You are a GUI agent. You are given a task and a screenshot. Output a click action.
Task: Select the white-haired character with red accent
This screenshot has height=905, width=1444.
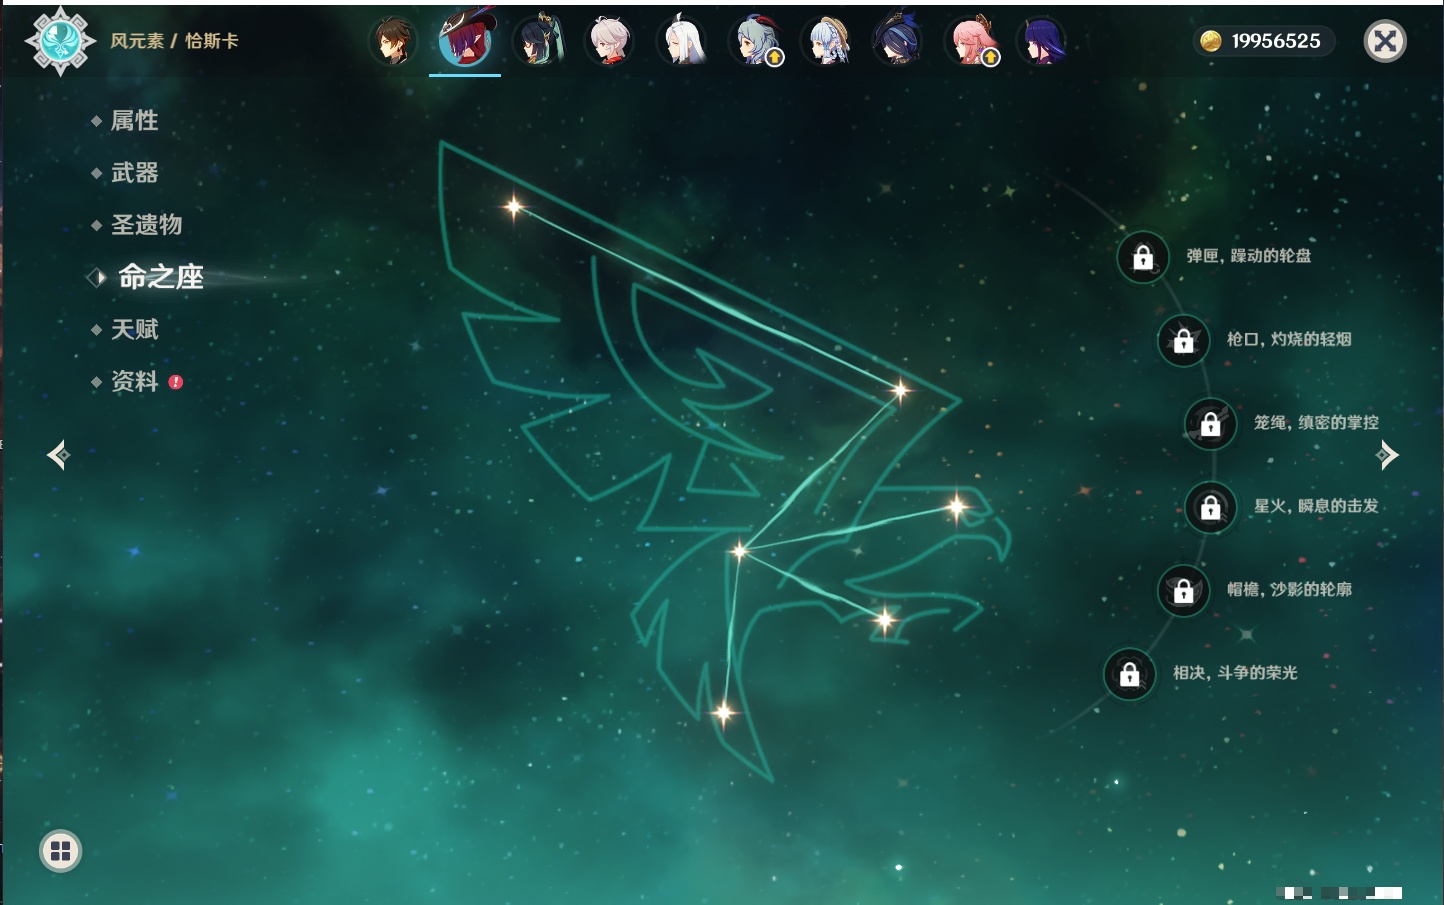(610, 42)
